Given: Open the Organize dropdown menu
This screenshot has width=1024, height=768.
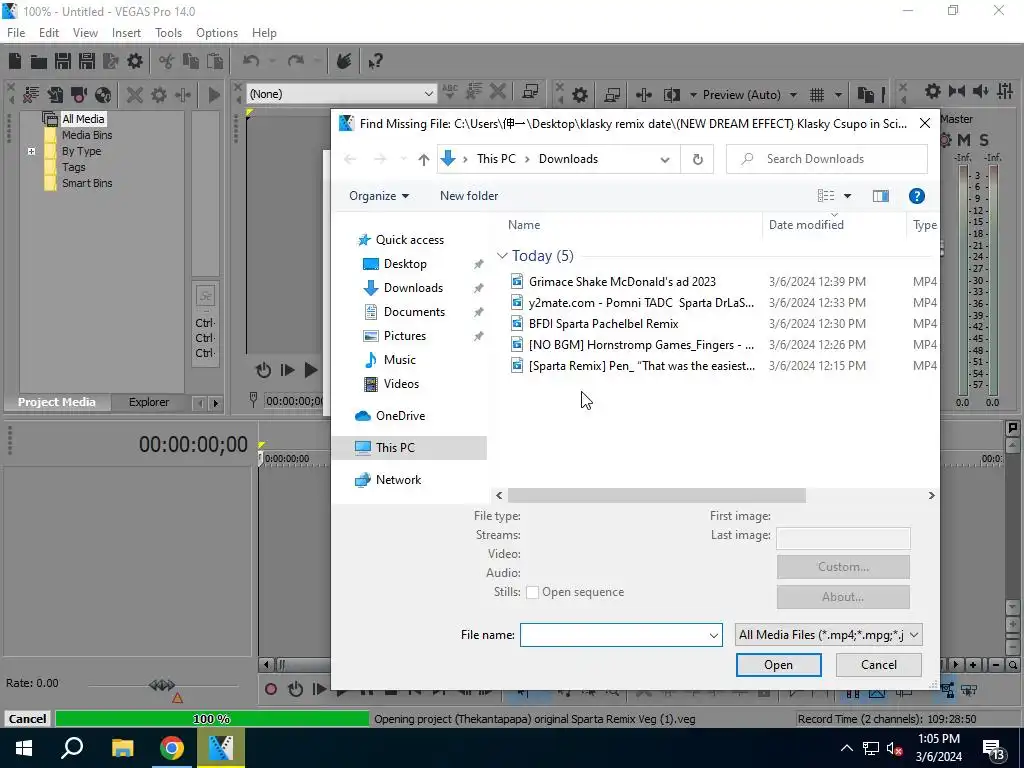Looking at the screenshot, I should pyautogui.click(x=379, y=196).
